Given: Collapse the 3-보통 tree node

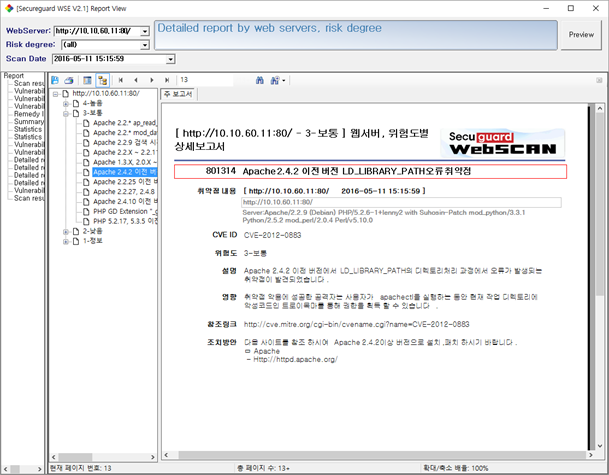Looking at the screenshot, I should (66, 113).
